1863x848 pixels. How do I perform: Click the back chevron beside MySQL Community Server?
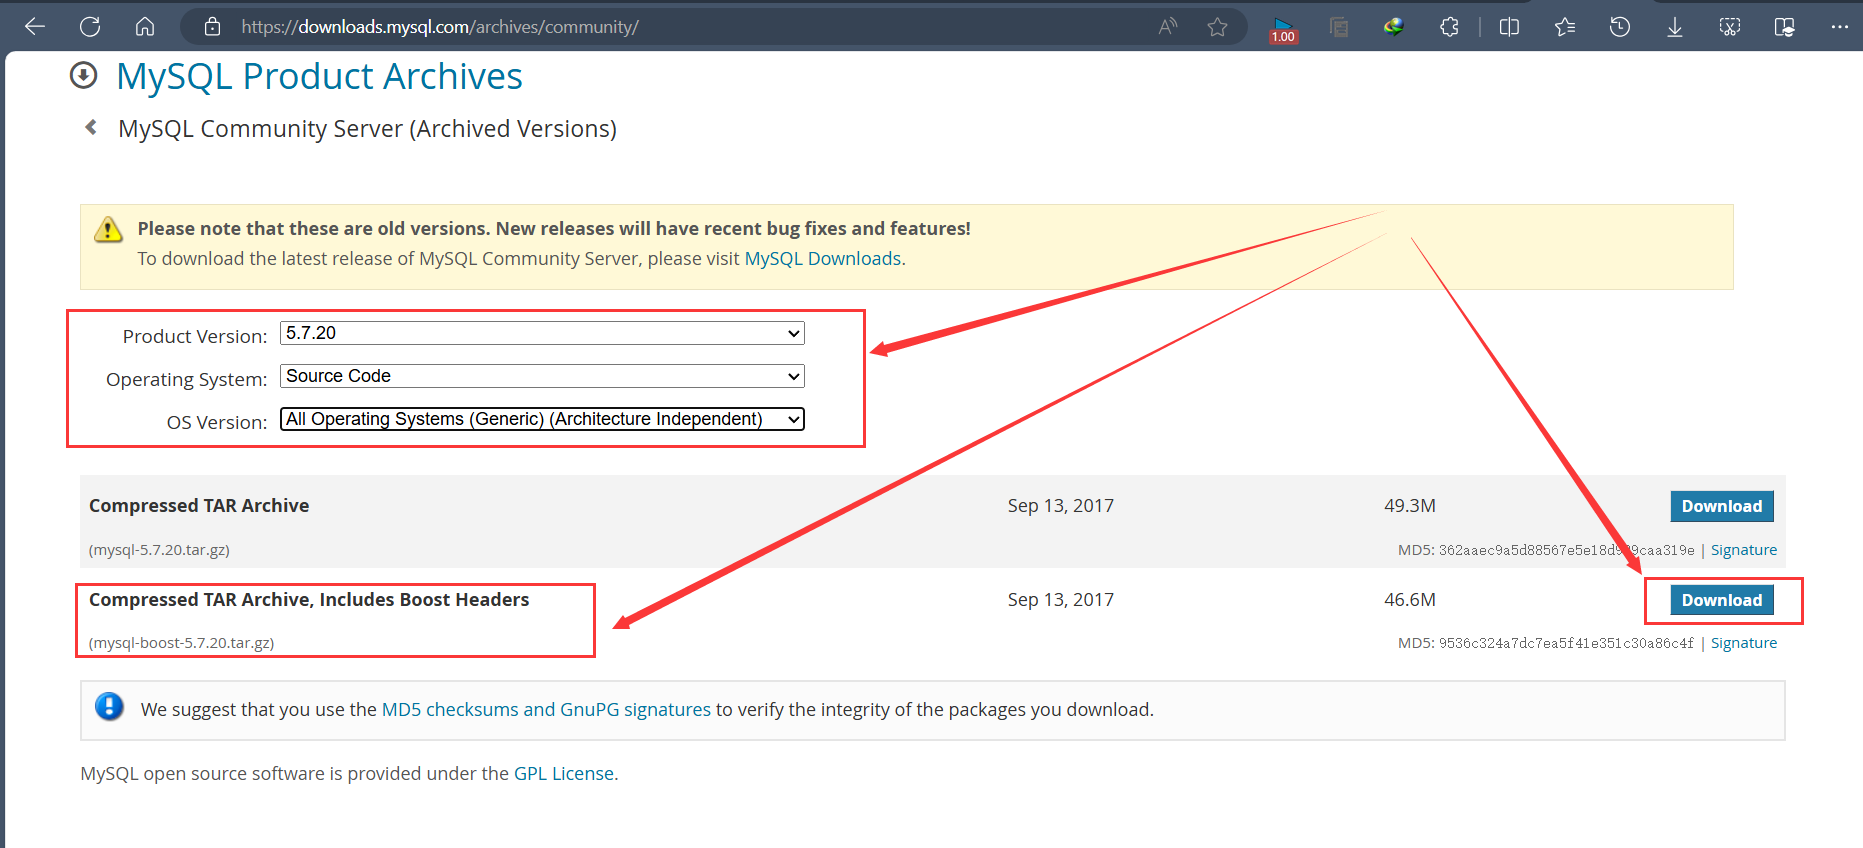click(x=91, y=127)
